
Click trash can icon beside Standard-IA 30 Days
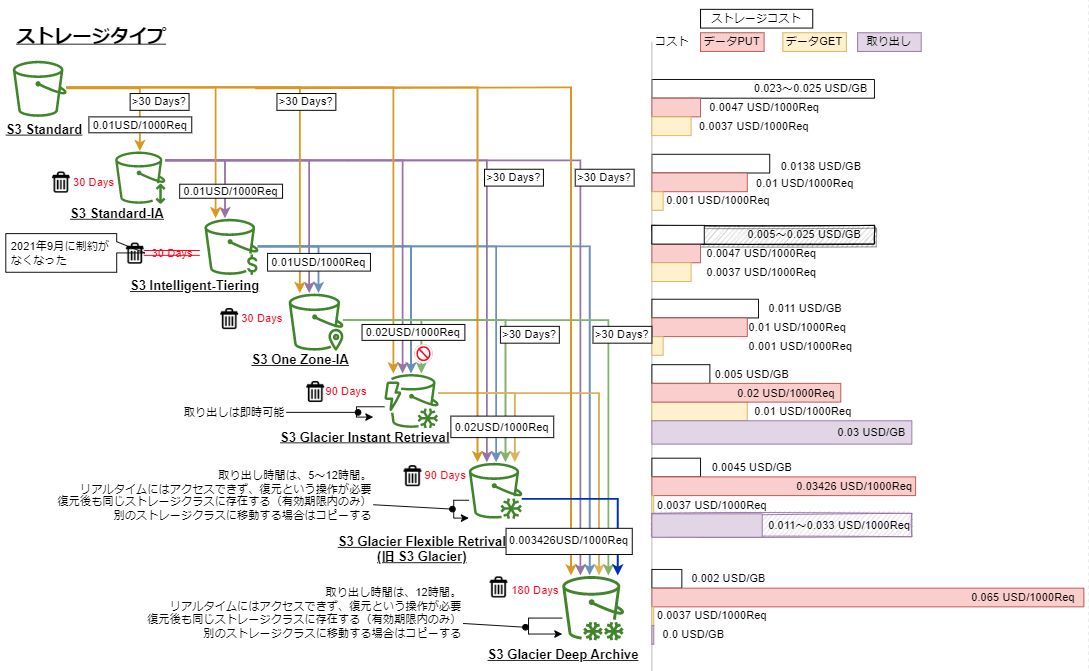coord(61,182)
